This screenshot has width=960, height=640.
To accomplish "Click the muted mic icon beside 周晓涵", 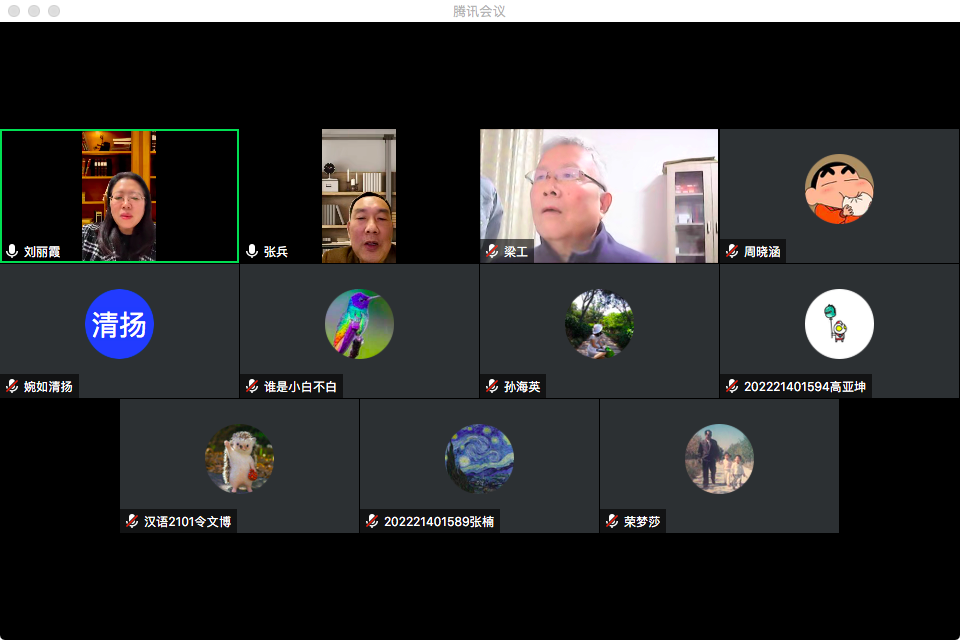I will pyautogui.click(x=732, y=252).
